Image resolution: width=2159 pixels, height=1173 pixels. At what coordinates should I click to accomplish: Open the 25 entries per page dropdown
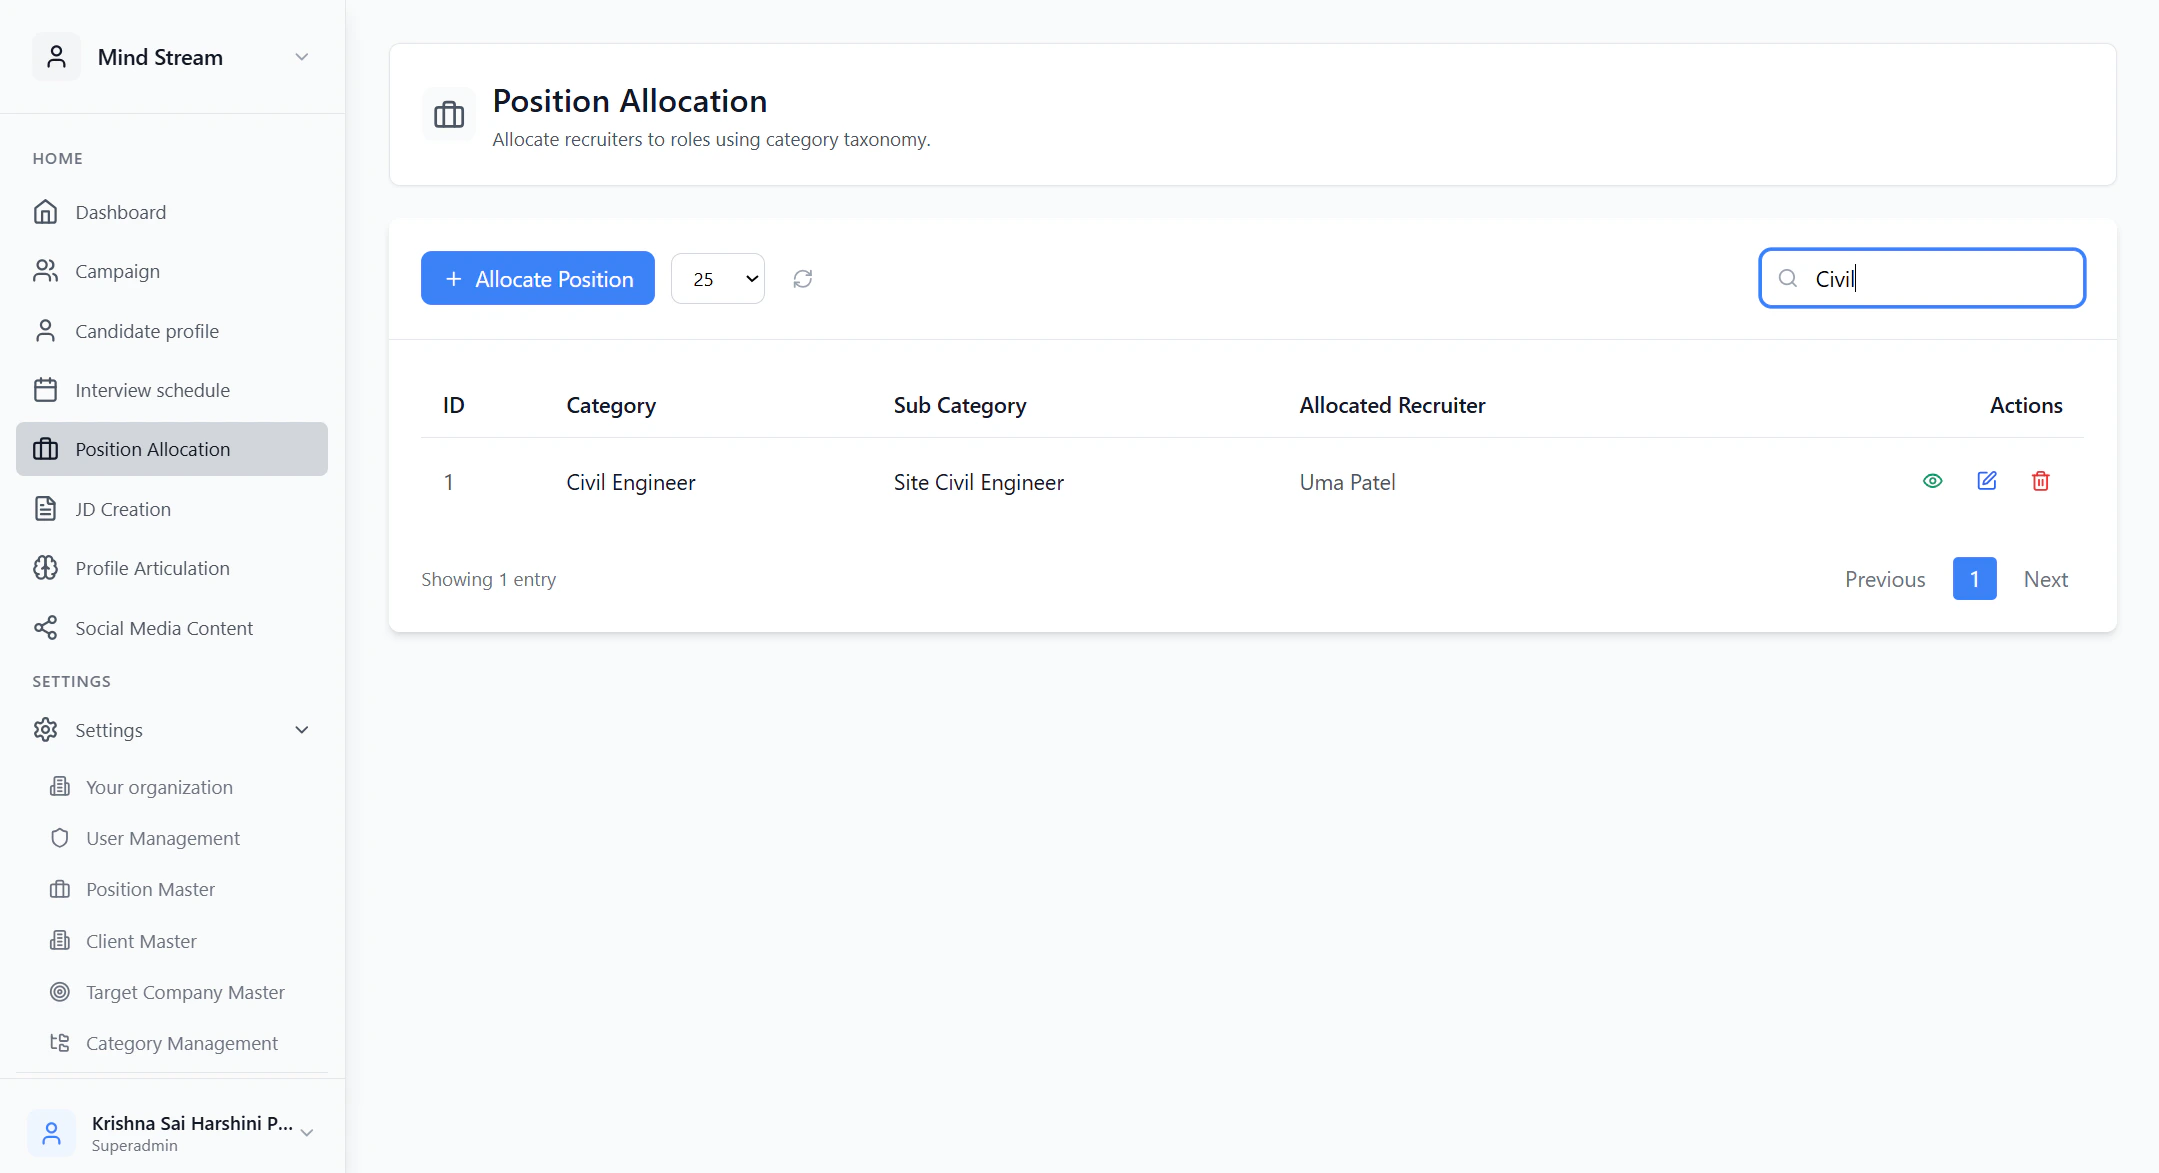click(718, 279)
